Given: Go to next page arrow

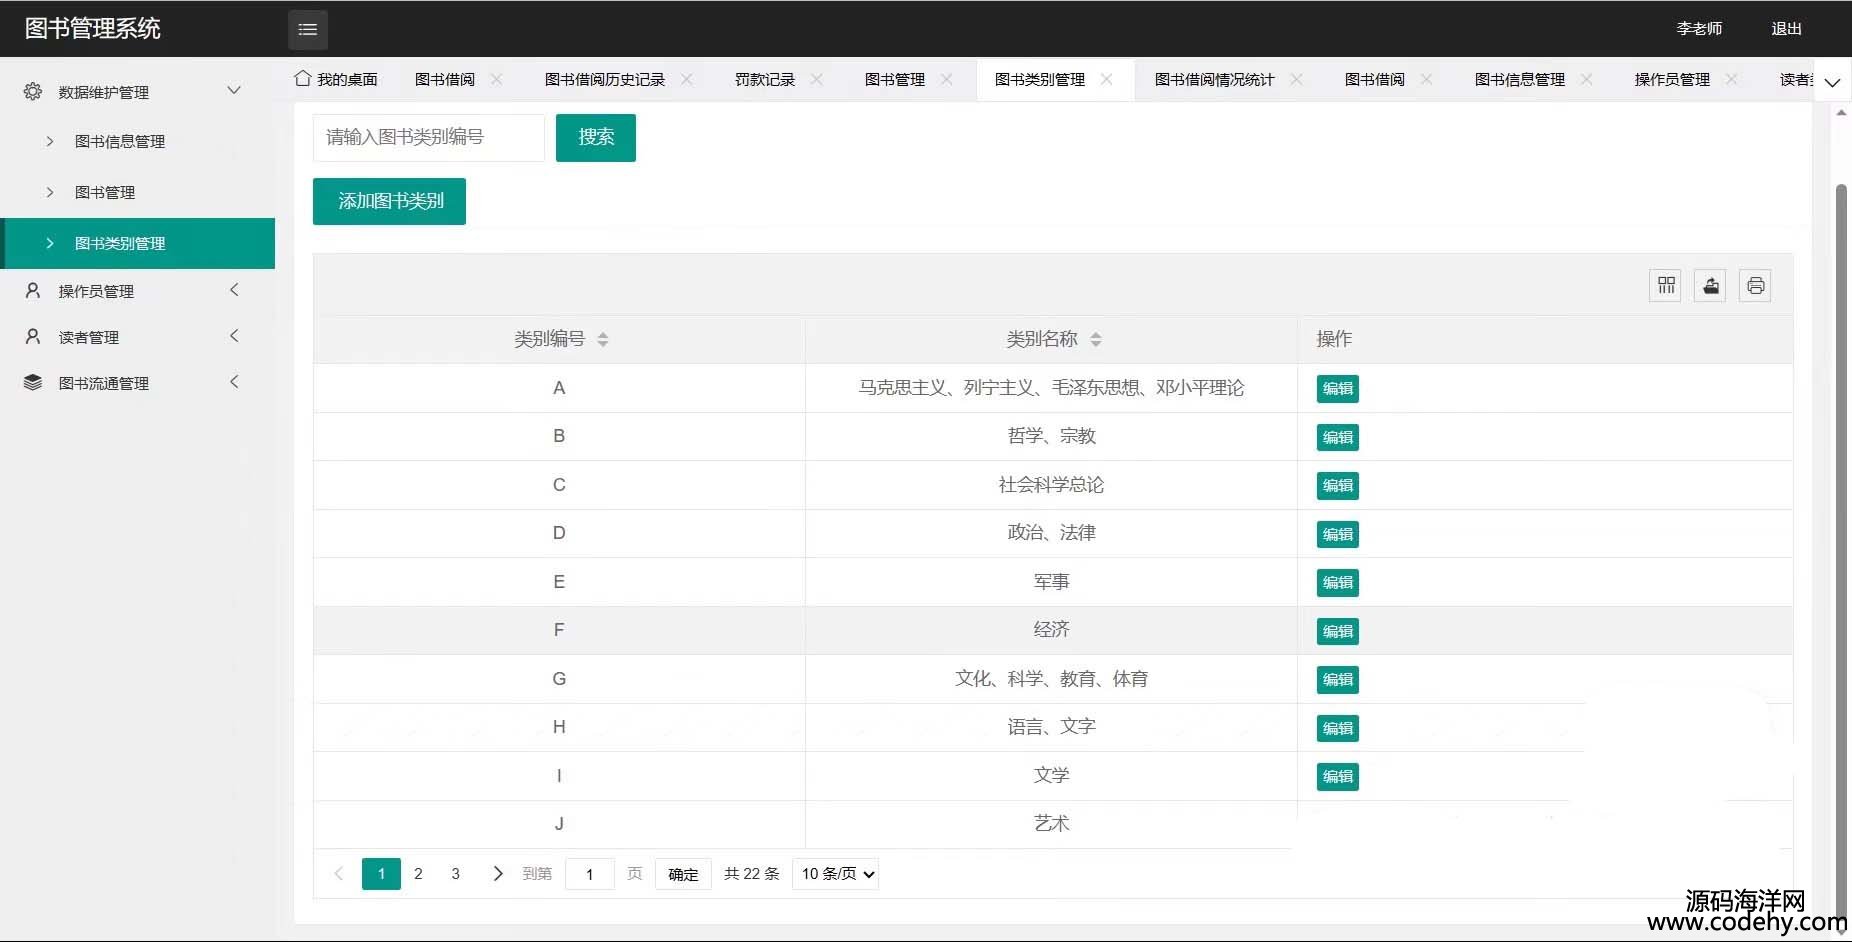Looking at the screenshot, I should 498,874.
